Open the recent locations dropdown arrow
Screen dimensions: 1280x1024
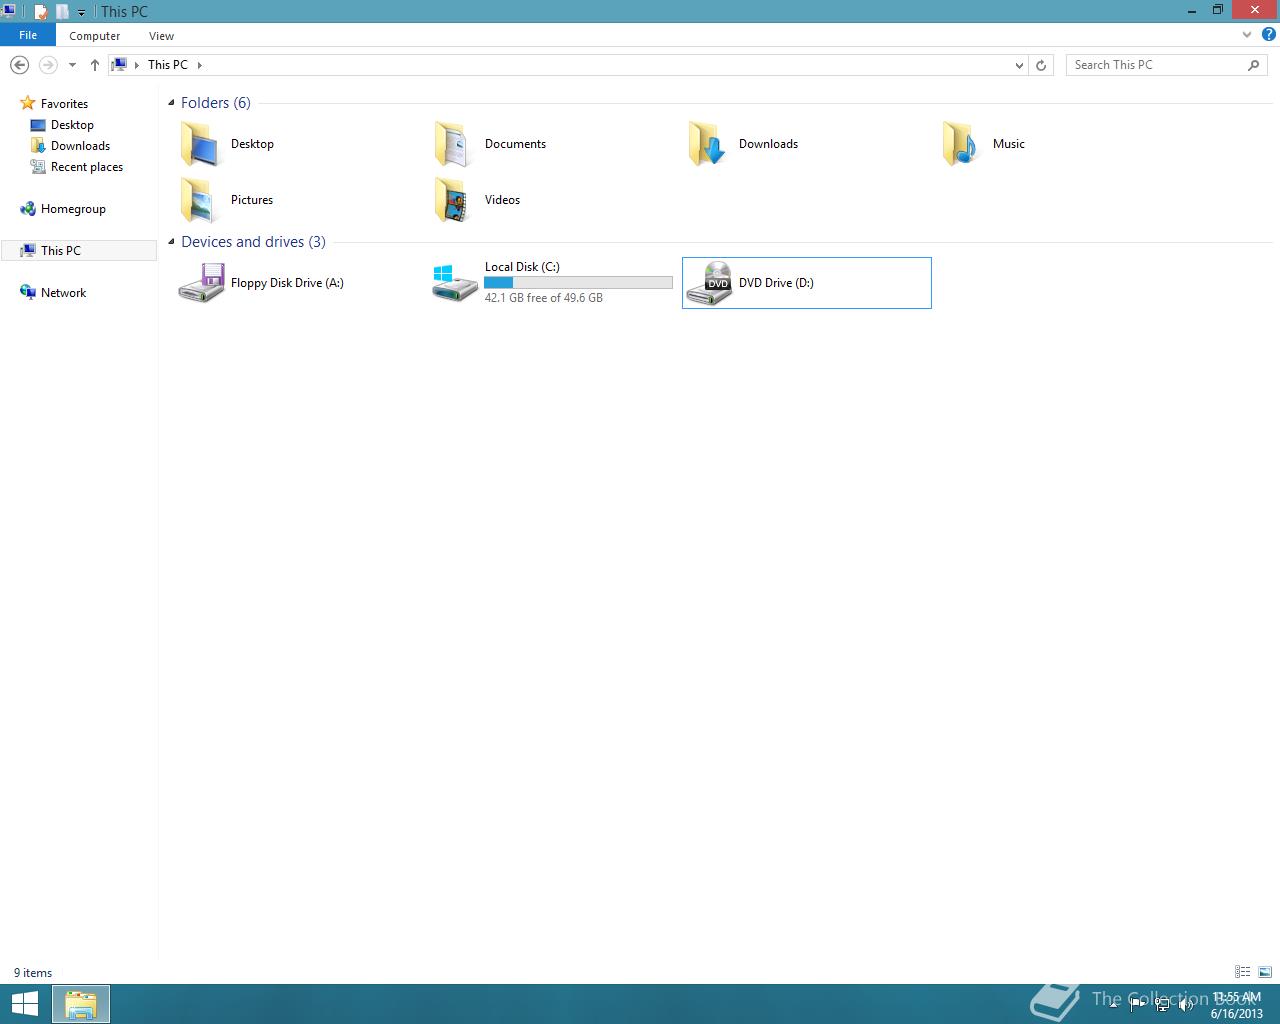coord(72,65)
